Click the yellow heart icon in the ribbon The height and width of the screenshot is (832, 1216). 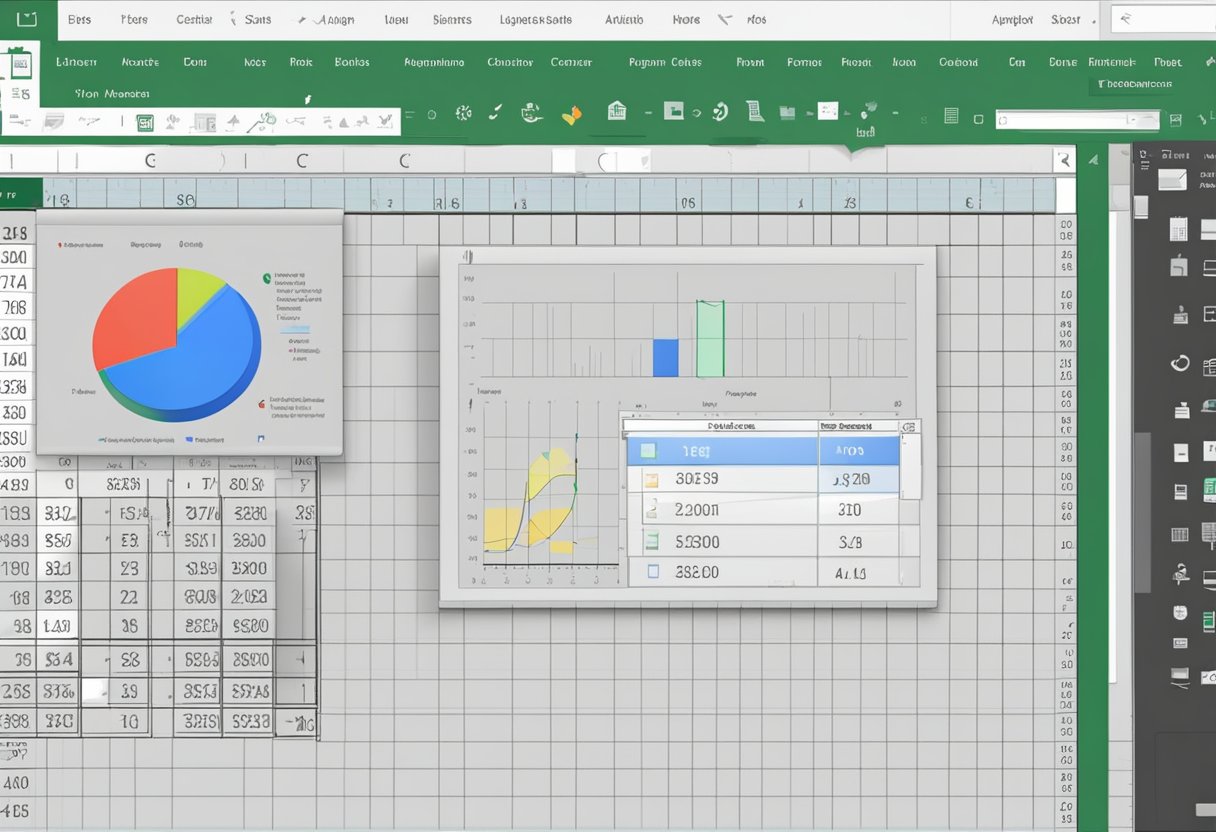click(x=571, y=115)
